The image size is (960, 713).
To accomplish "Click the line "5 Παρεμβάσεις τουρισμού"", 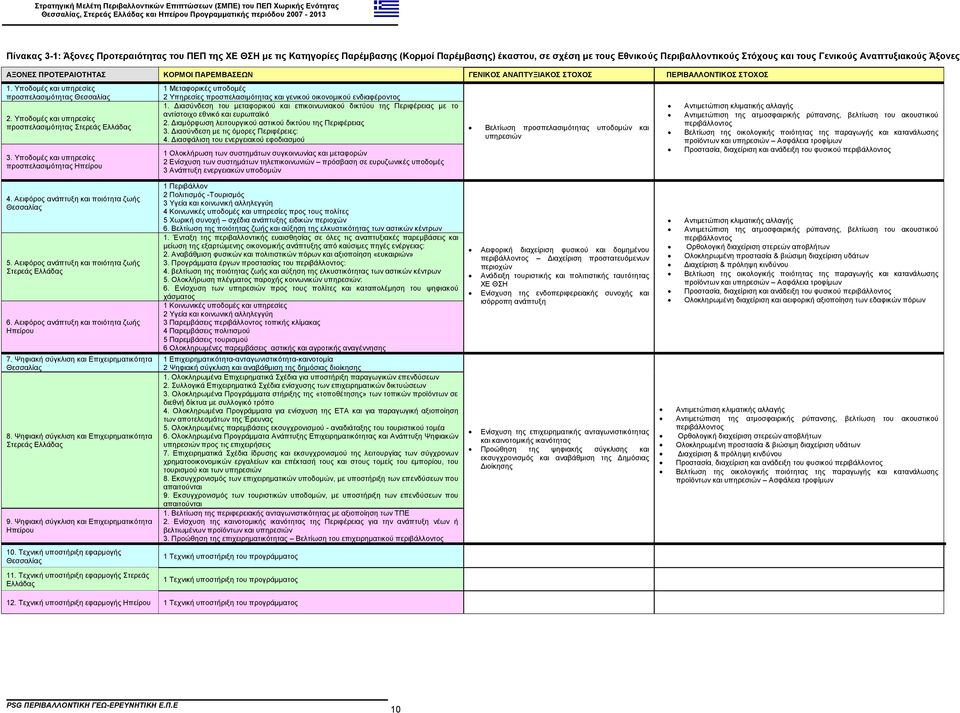I will point(205,339).
